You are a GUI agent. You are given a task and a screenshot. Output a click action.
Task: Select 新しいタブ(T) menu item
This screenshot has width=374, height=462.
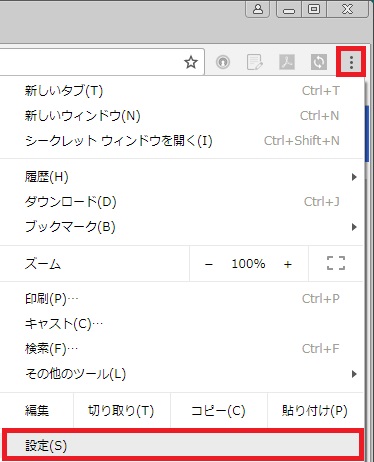182,91
